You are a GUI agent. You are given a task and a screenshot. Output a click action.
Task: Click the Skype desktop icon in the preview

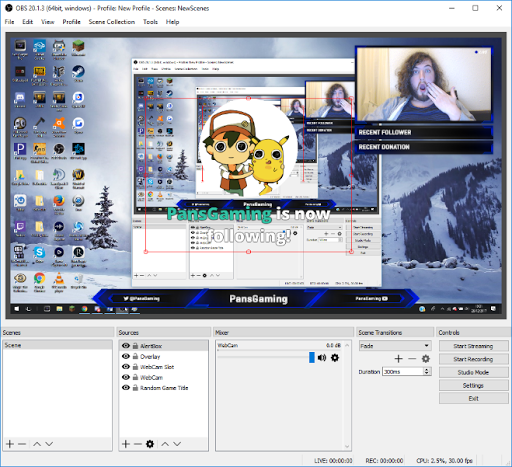tap(39, 252)
